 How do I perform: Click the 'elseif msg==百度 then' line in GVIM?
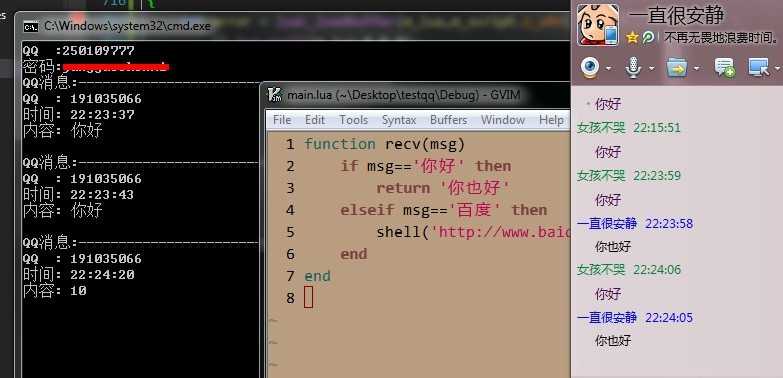[x=444, y=210]
